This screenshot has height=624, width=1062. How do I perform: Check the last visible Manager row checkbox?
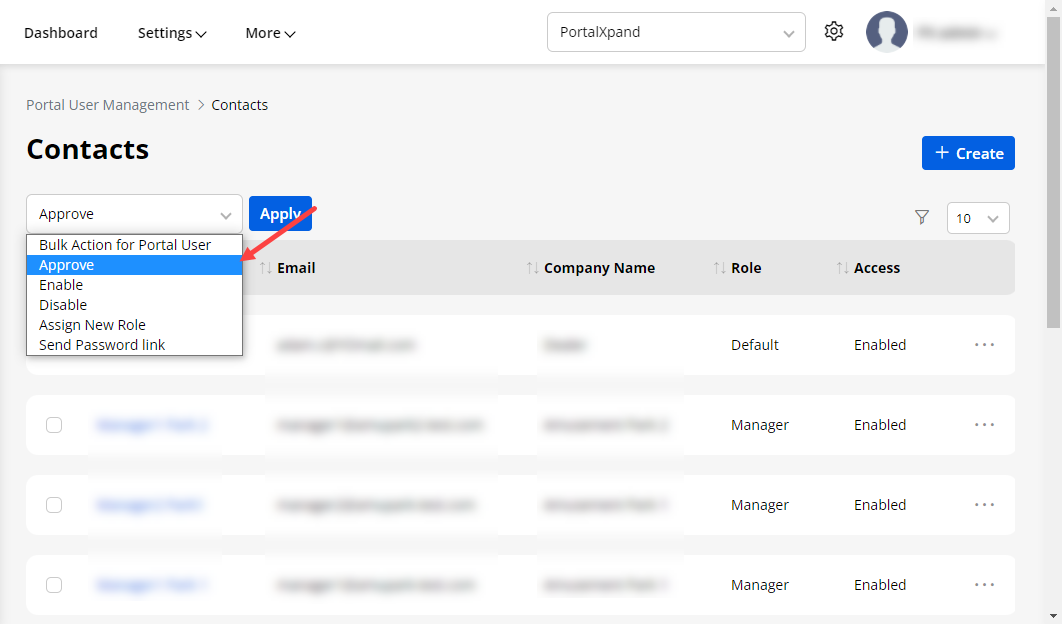tap(54, 585)
